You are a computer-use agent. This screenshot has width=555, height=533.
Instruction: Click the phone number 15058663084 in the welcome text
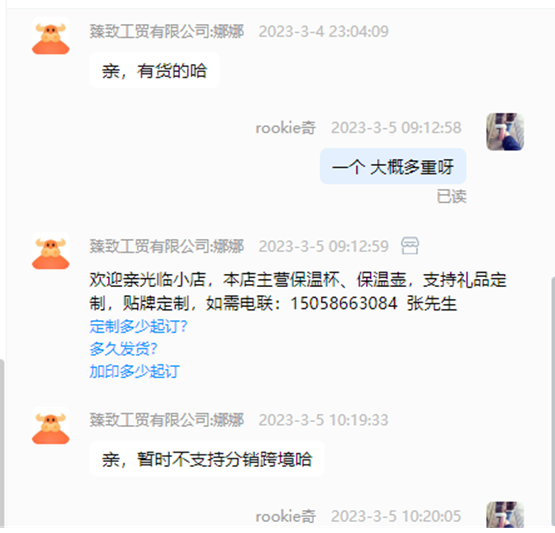[x=344, y=303]
